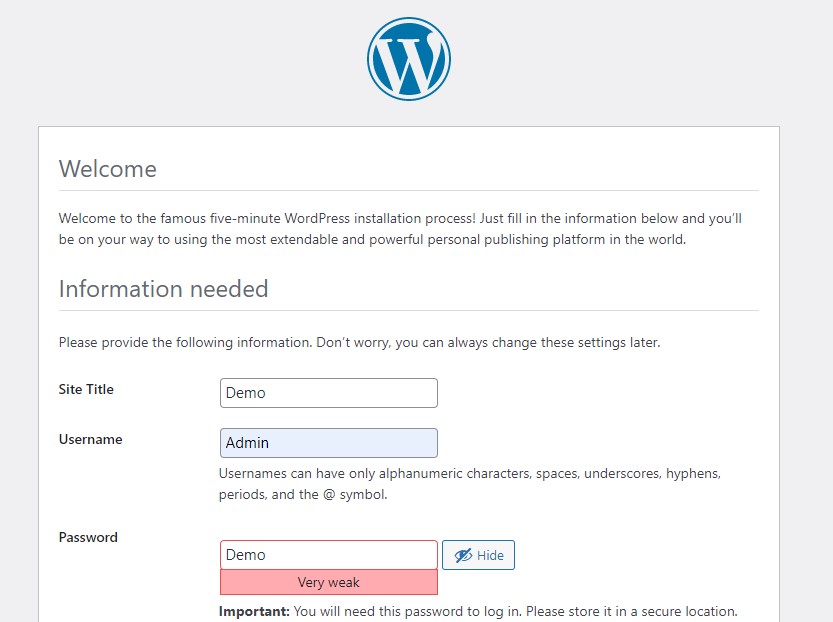Click the bold Important: notice word
Viewport: 833px width, 622px height.
point(254,611)
